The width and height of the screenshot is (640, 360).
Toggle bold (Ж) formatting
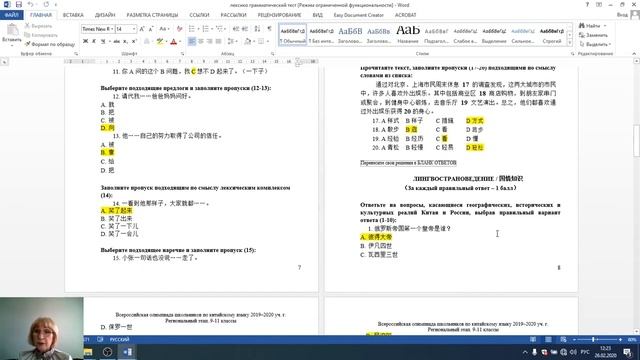[85, 41]
